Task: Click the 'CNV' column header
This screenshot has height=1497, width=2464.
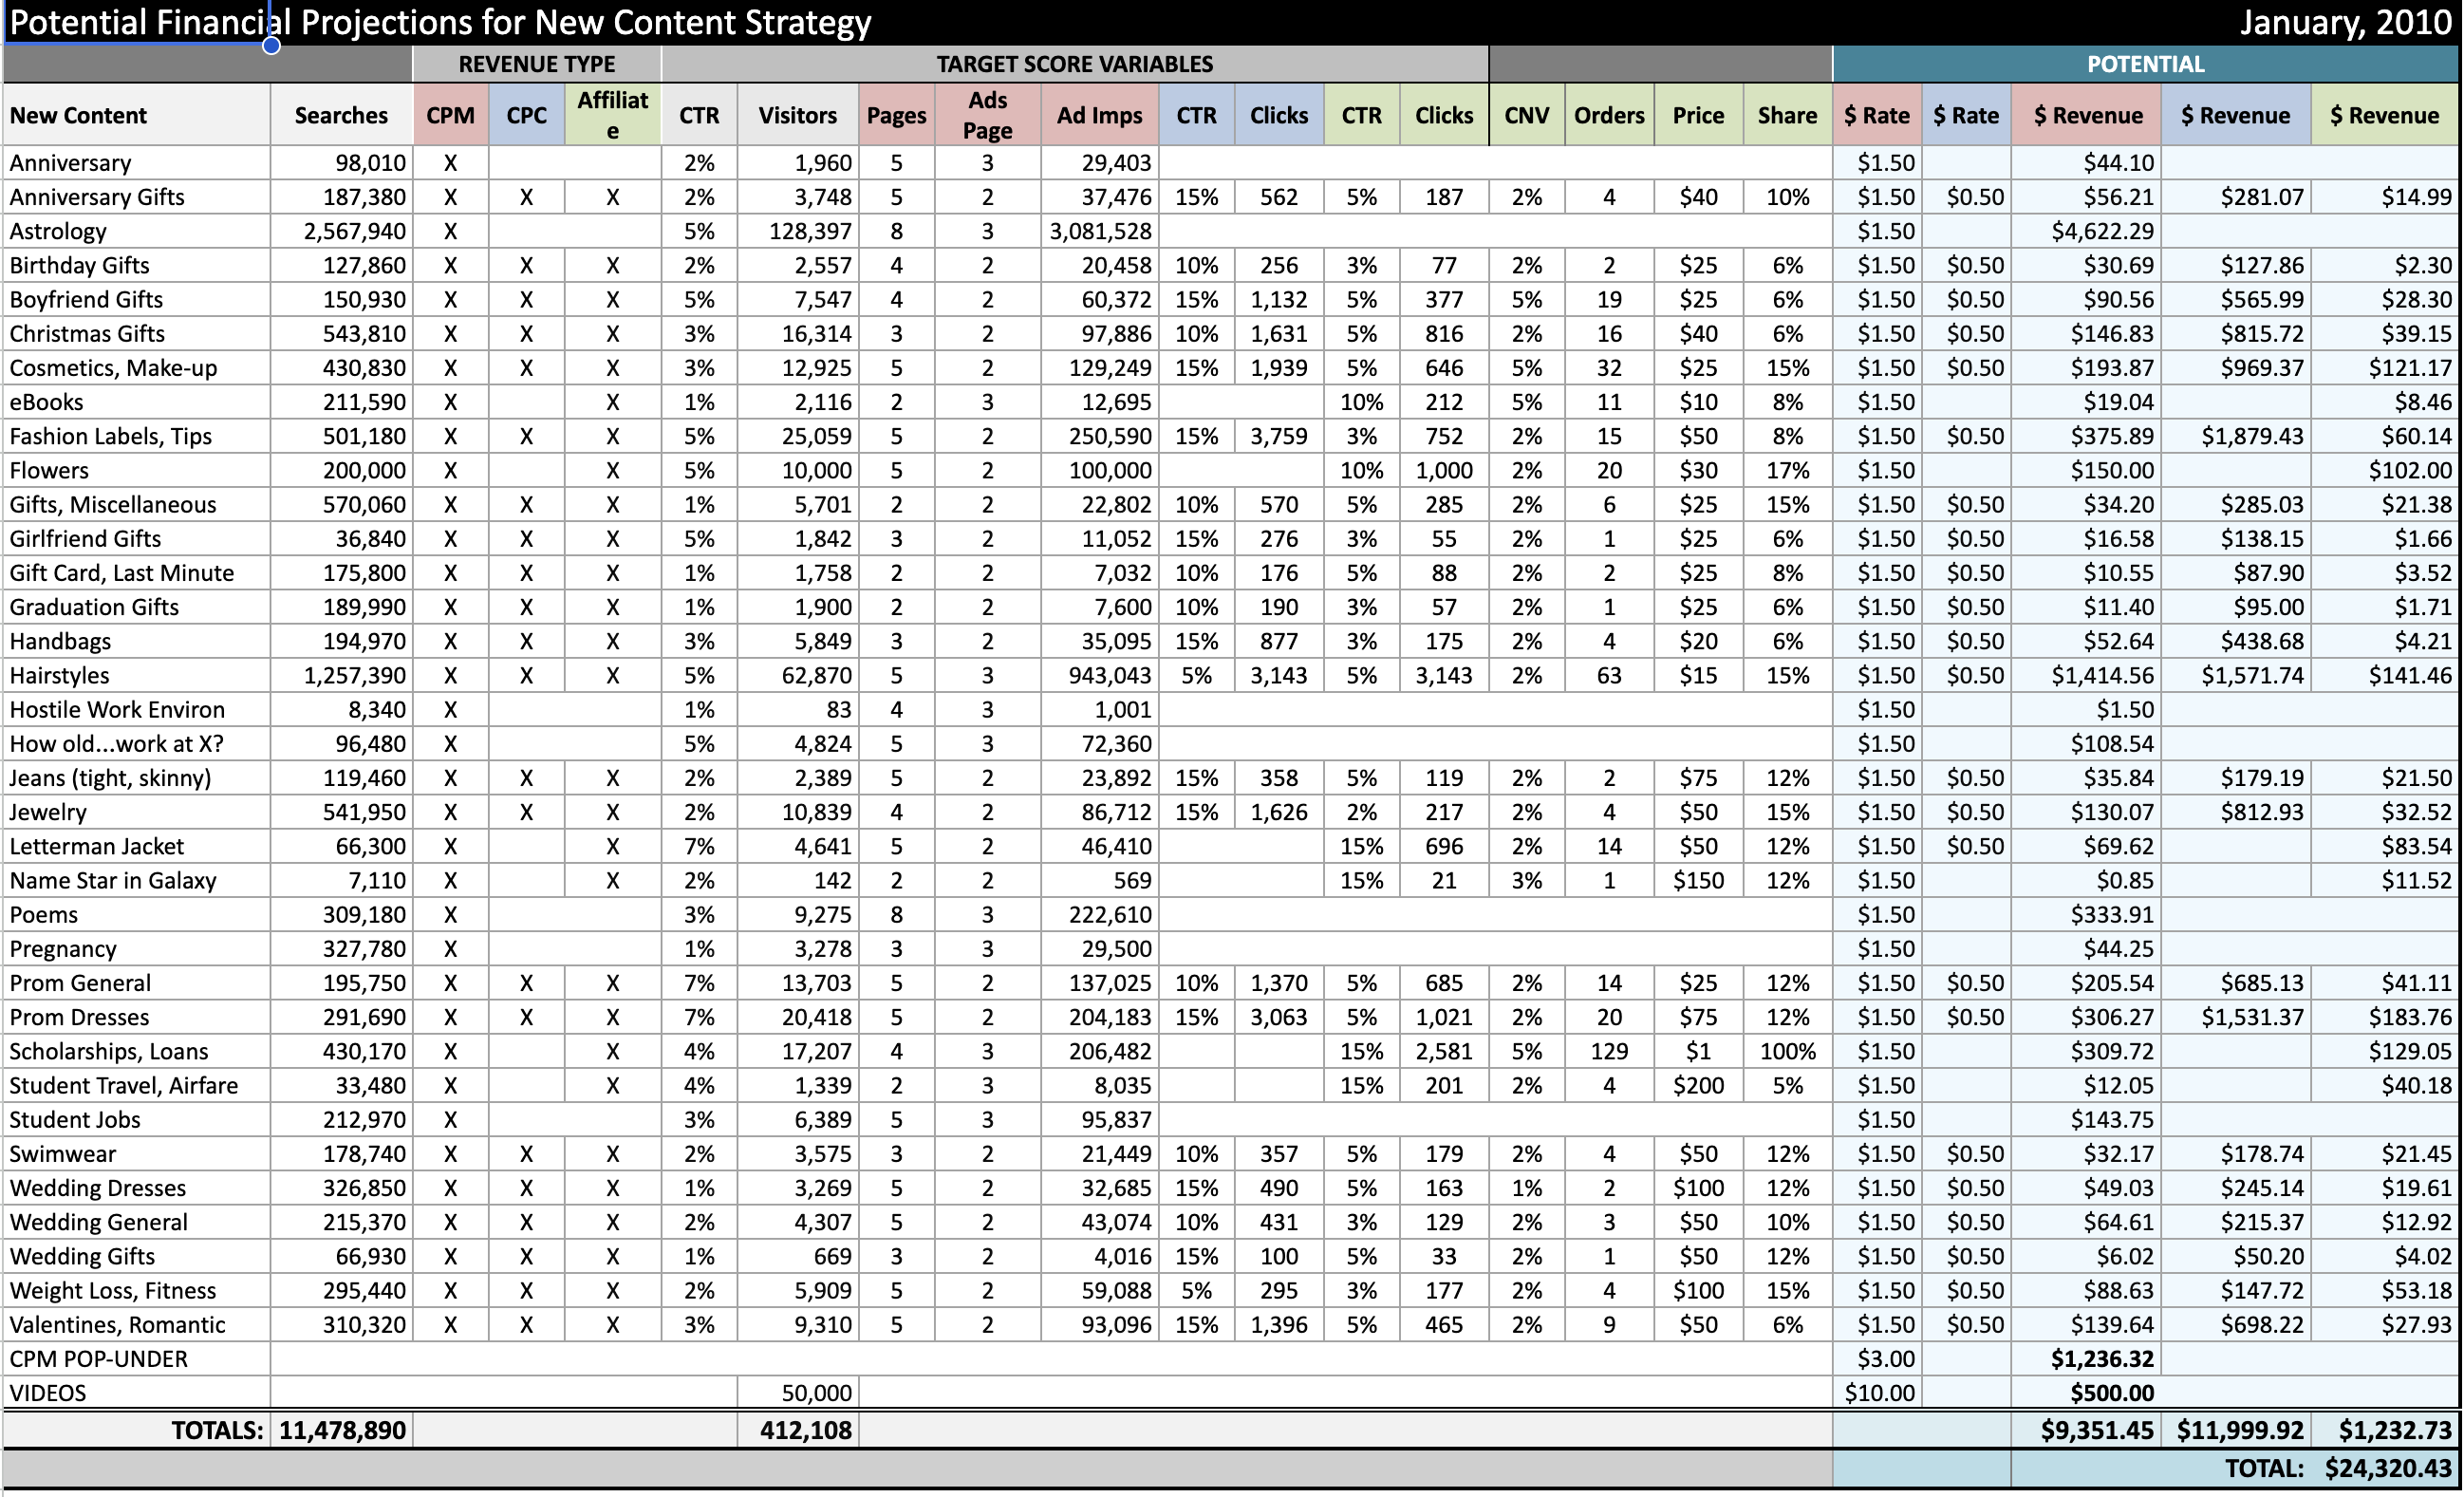Action: [1527, 115]
